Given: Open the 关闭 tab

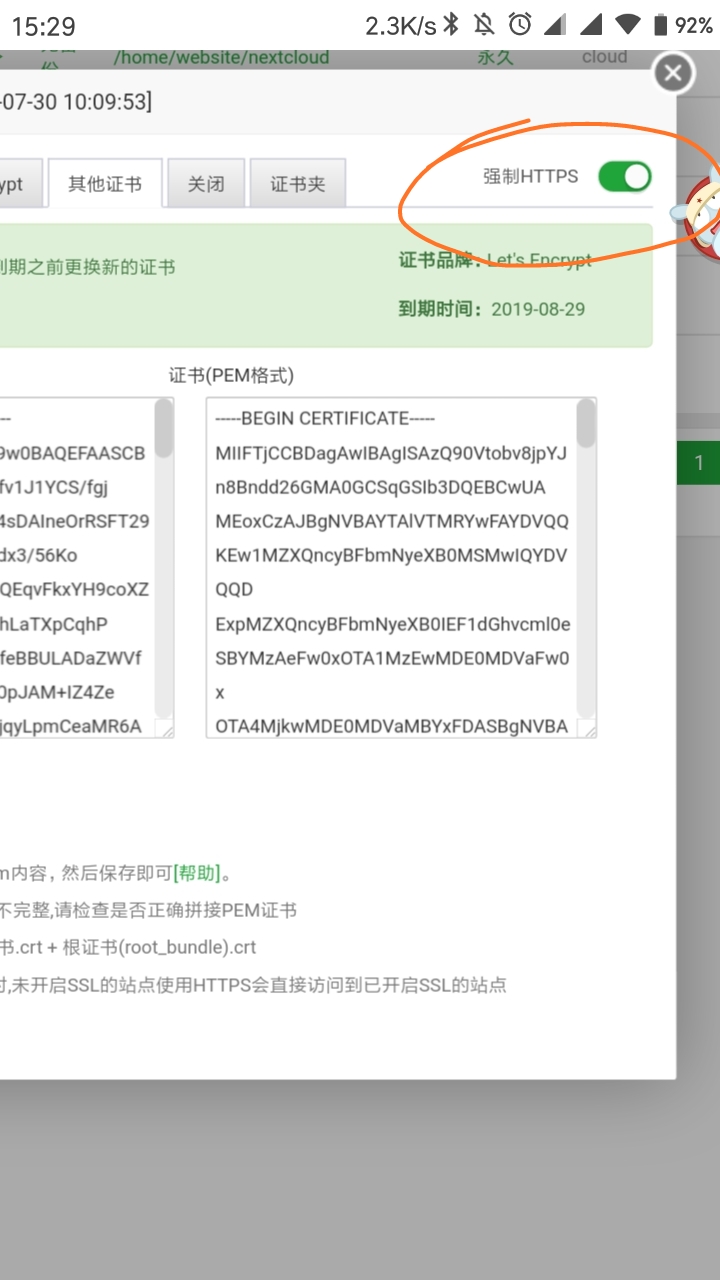Looking at the screenshot, I should [206, 184].
